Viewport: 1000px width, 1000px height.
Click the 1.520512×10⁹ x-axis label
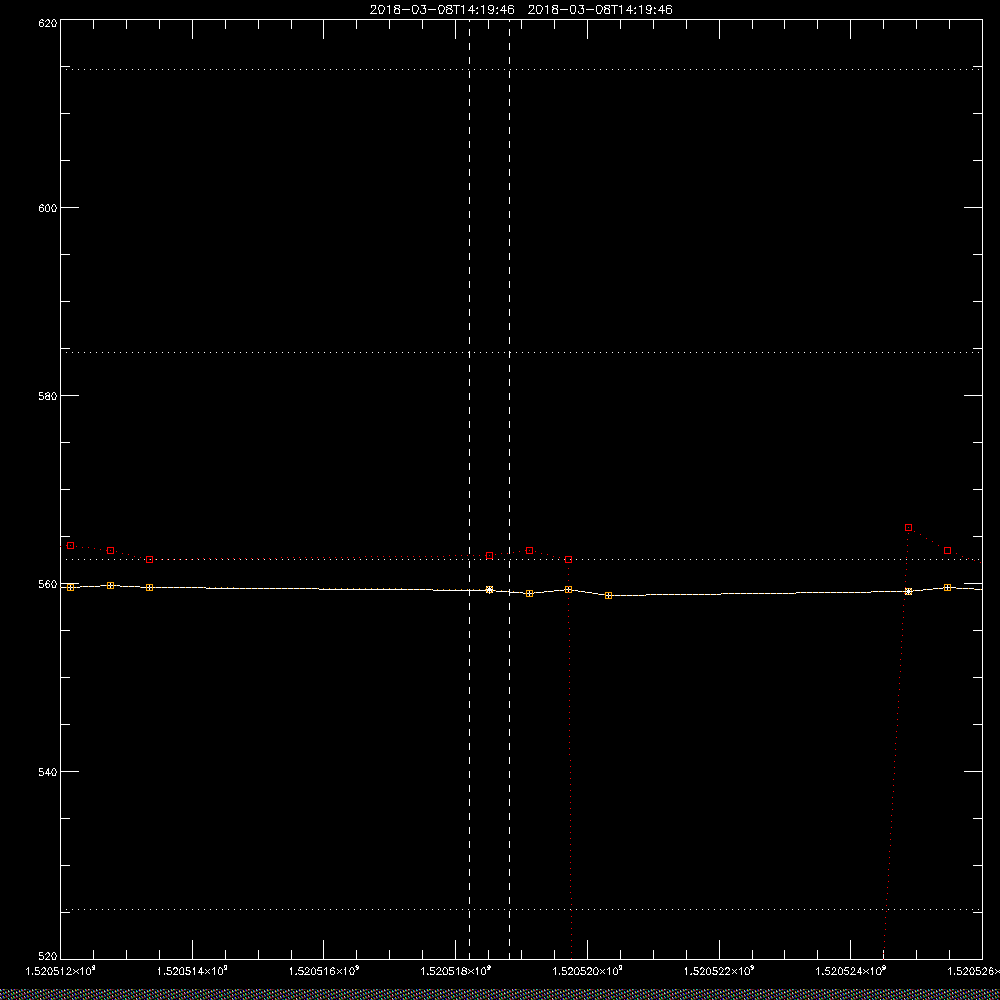point(61,971)
